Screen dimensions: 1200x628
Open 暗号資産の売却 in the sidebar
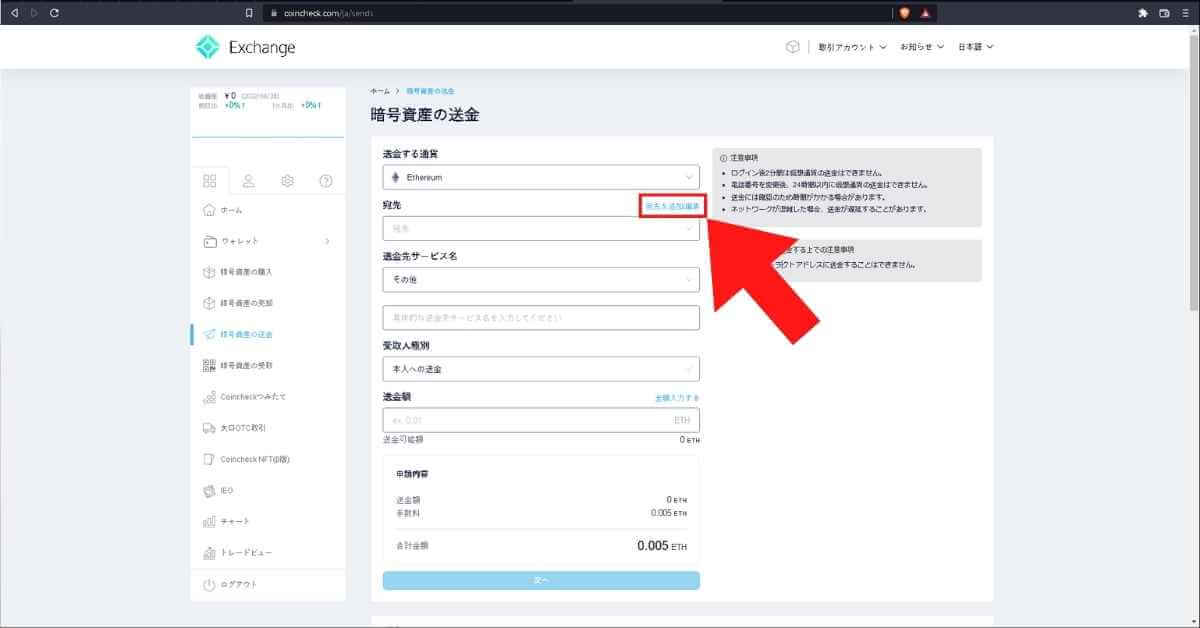click(x=267, y=303)
